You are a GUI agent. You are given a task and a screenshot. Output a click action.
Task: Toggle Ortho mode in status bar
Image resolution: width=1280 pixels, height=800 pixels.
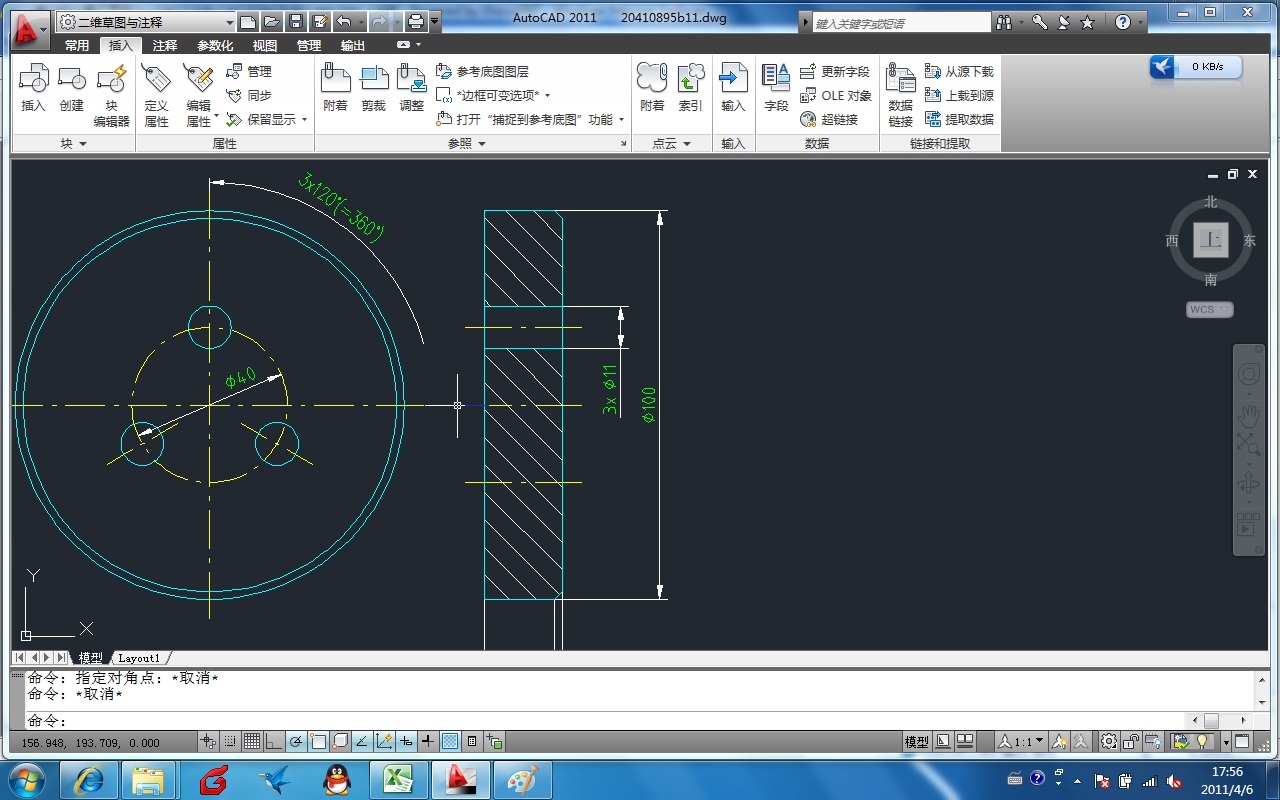(274, 741)
